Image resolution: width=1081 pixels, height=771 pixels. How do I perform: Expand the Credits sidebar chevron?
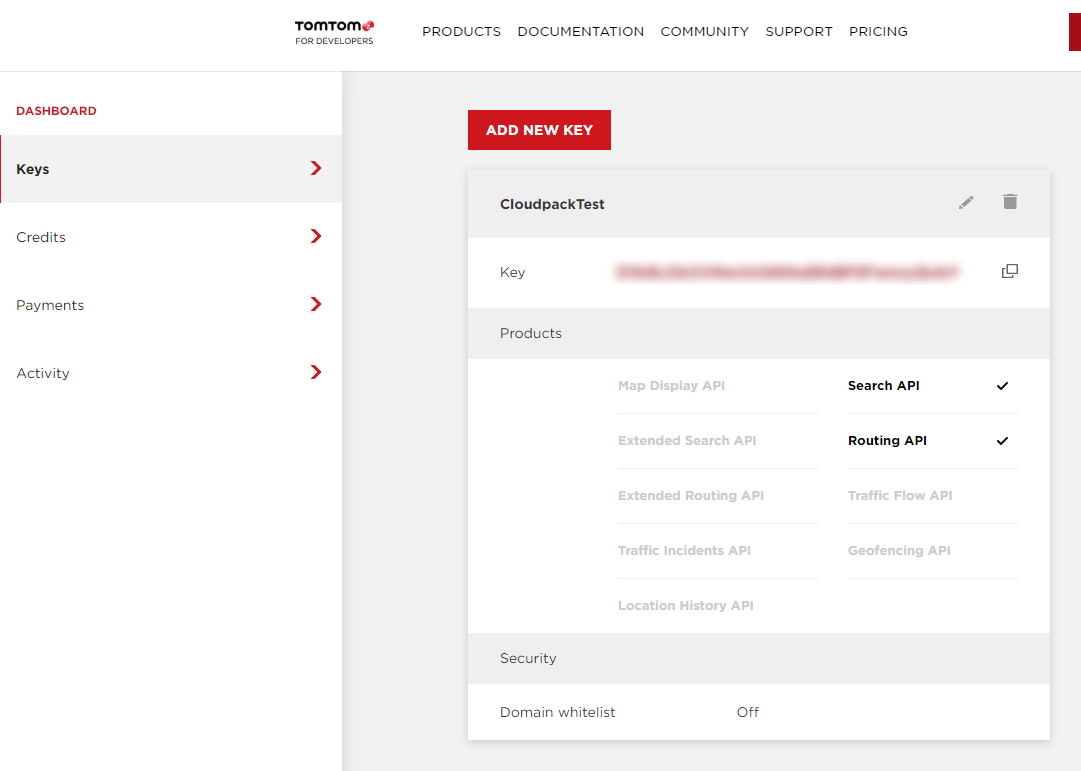(x=316, y=237)
